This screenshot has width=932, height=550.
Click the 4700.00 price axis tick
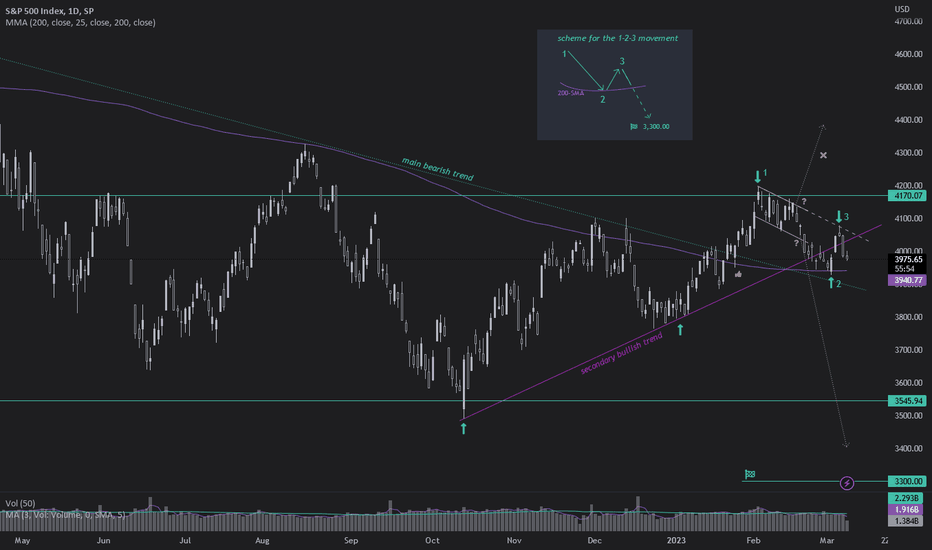tap(908, 21)
